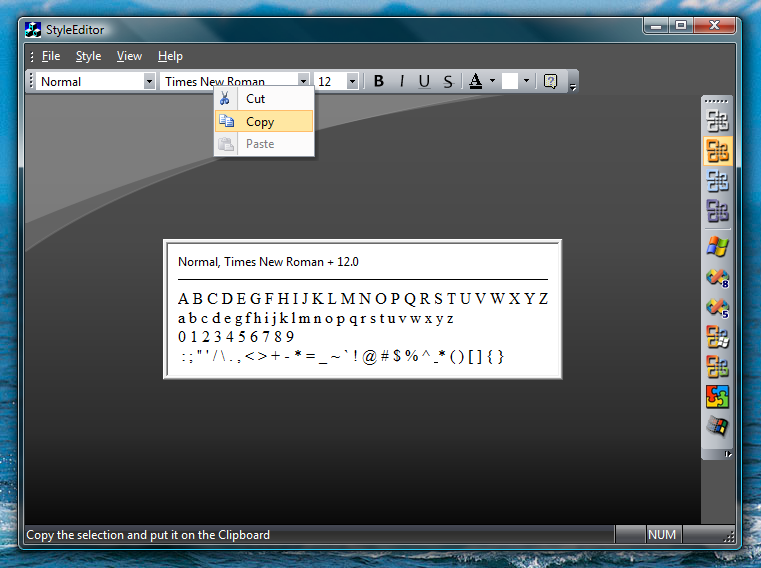Select the colorful puzzle pieces theme icon
This screenshot has height=568, width=761.
pyautogui.click(x=717, y=397)
